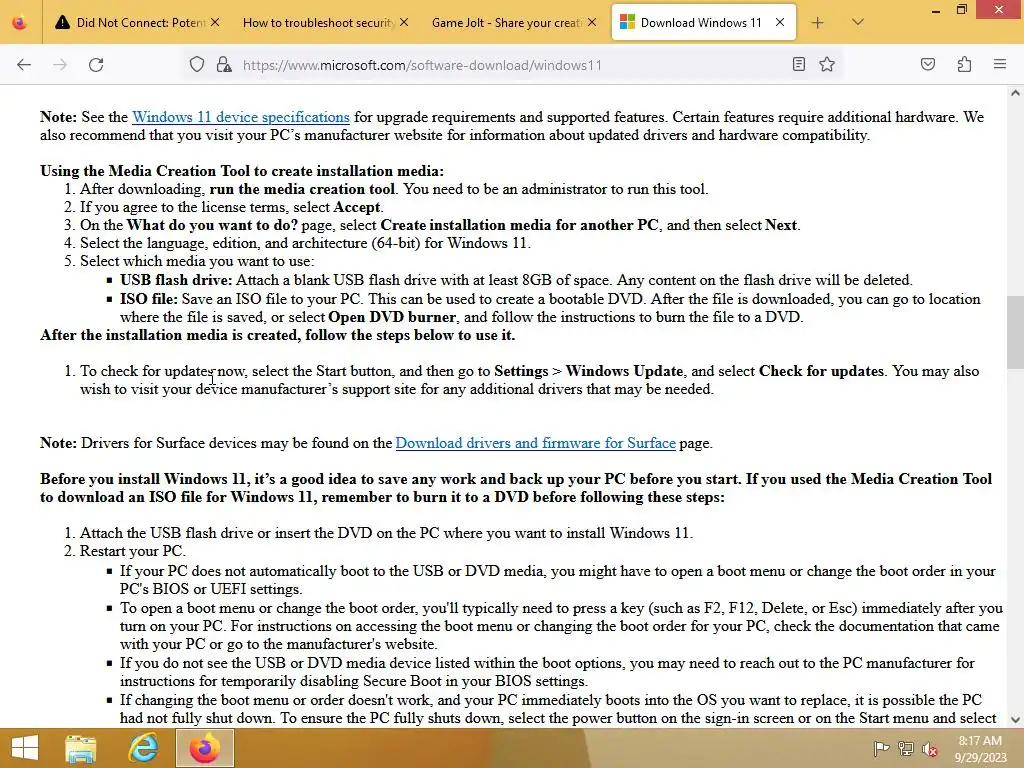This screenshot has height=768, width=1024.
Task: Minimize the Firefox window
Action: click(x=936, y=10)
